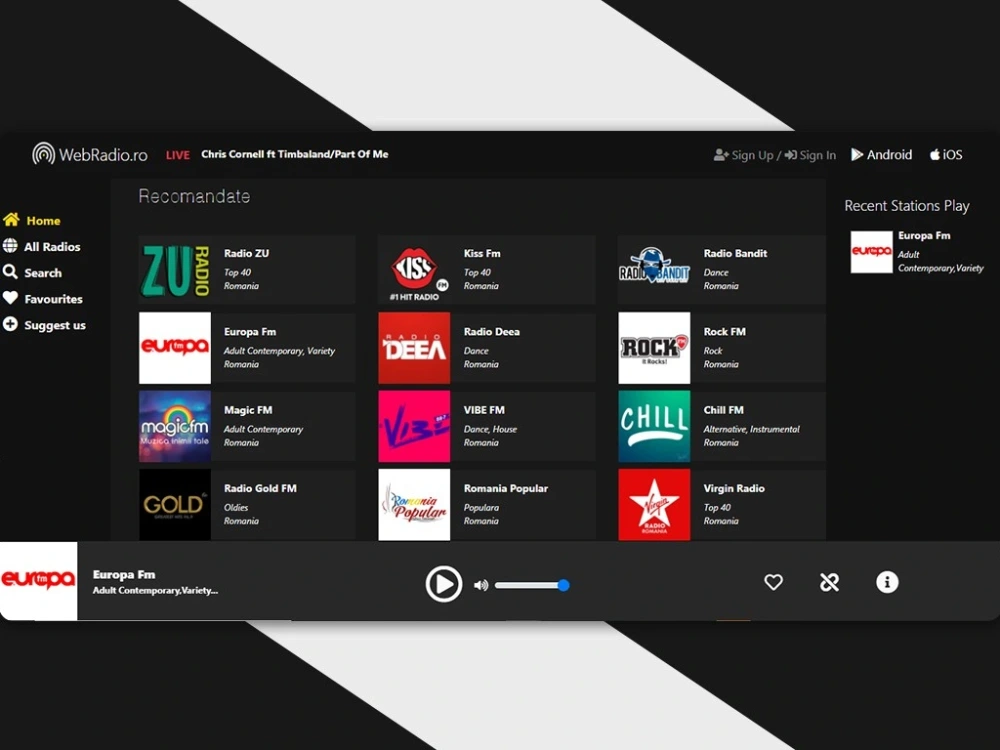
Task: Open Favourites in sidebar
Action: click(x=43, y=299)
